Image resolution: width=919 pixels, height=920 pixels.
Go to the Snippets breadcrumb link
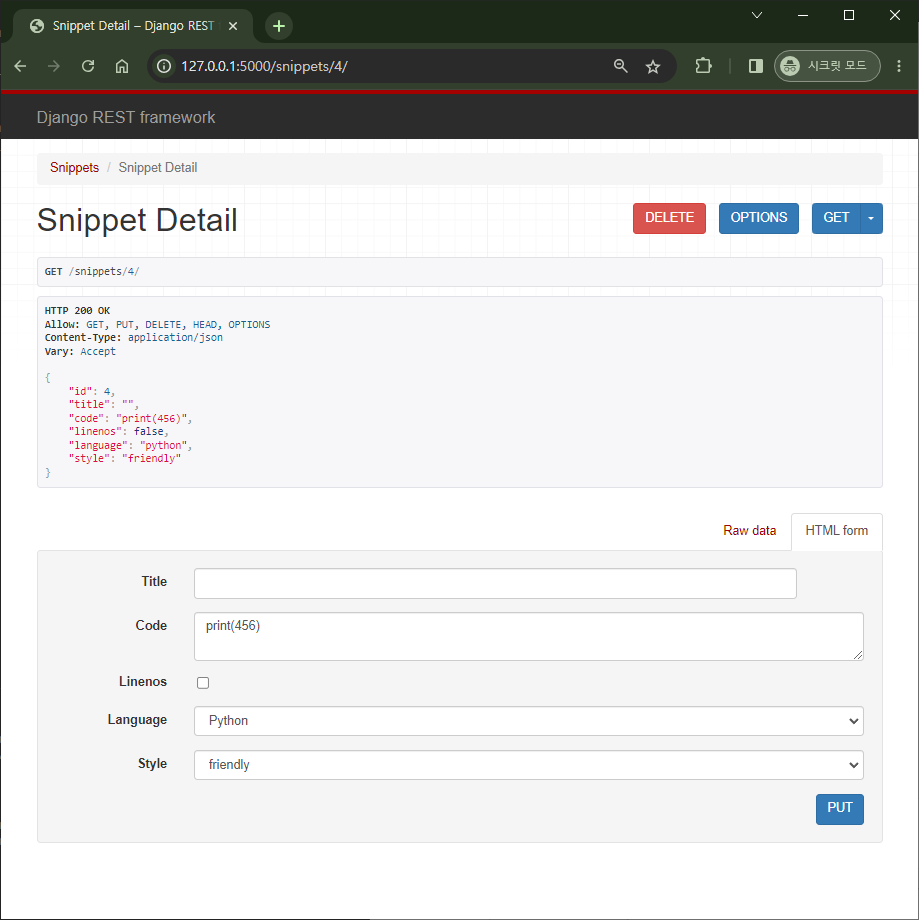75,168
